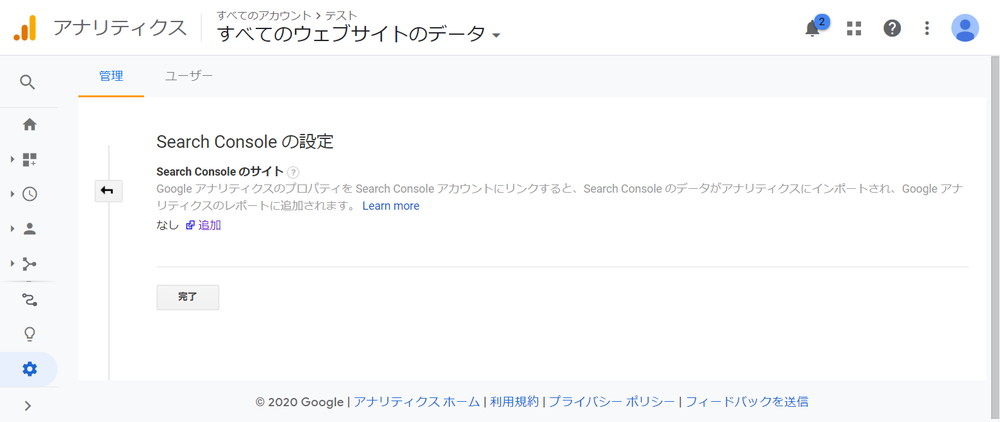Image resolution: width=1000 pixels, height=422 pixels.
Task: Click the テスト breadcrumb text
Action: tap(341, 15)
